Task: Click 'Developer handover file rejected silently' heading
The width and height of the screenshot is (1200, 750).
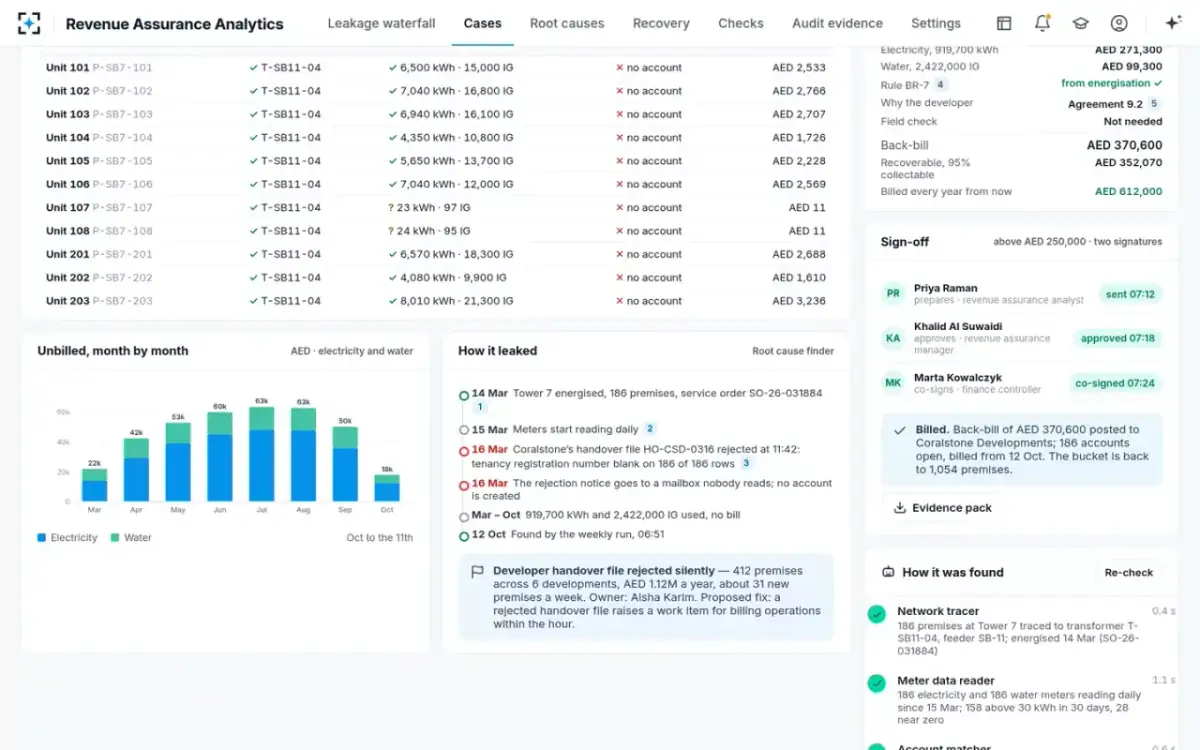Action: pyautogui.click(x=604, y=571)
